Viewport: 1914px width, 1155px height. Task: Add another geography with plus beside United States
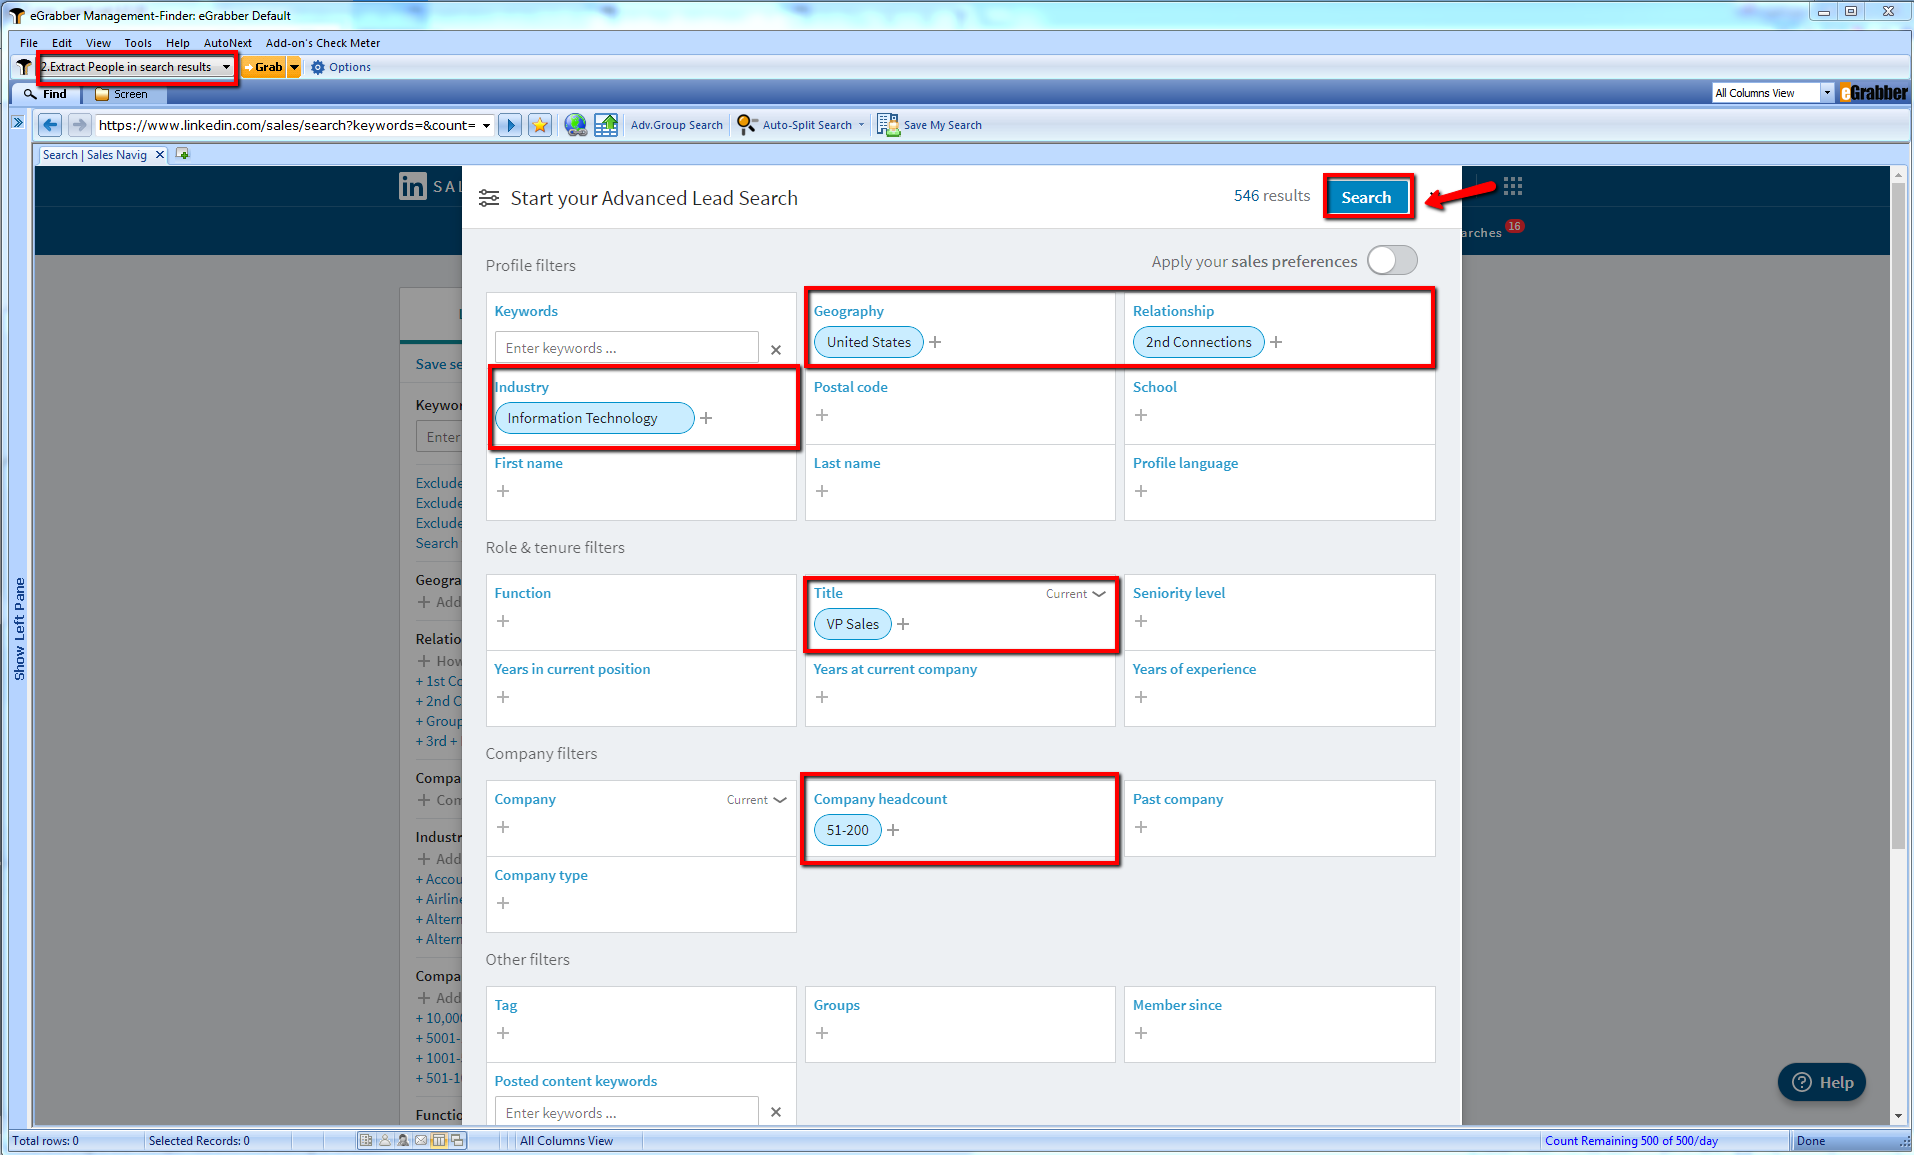[935, 342]
